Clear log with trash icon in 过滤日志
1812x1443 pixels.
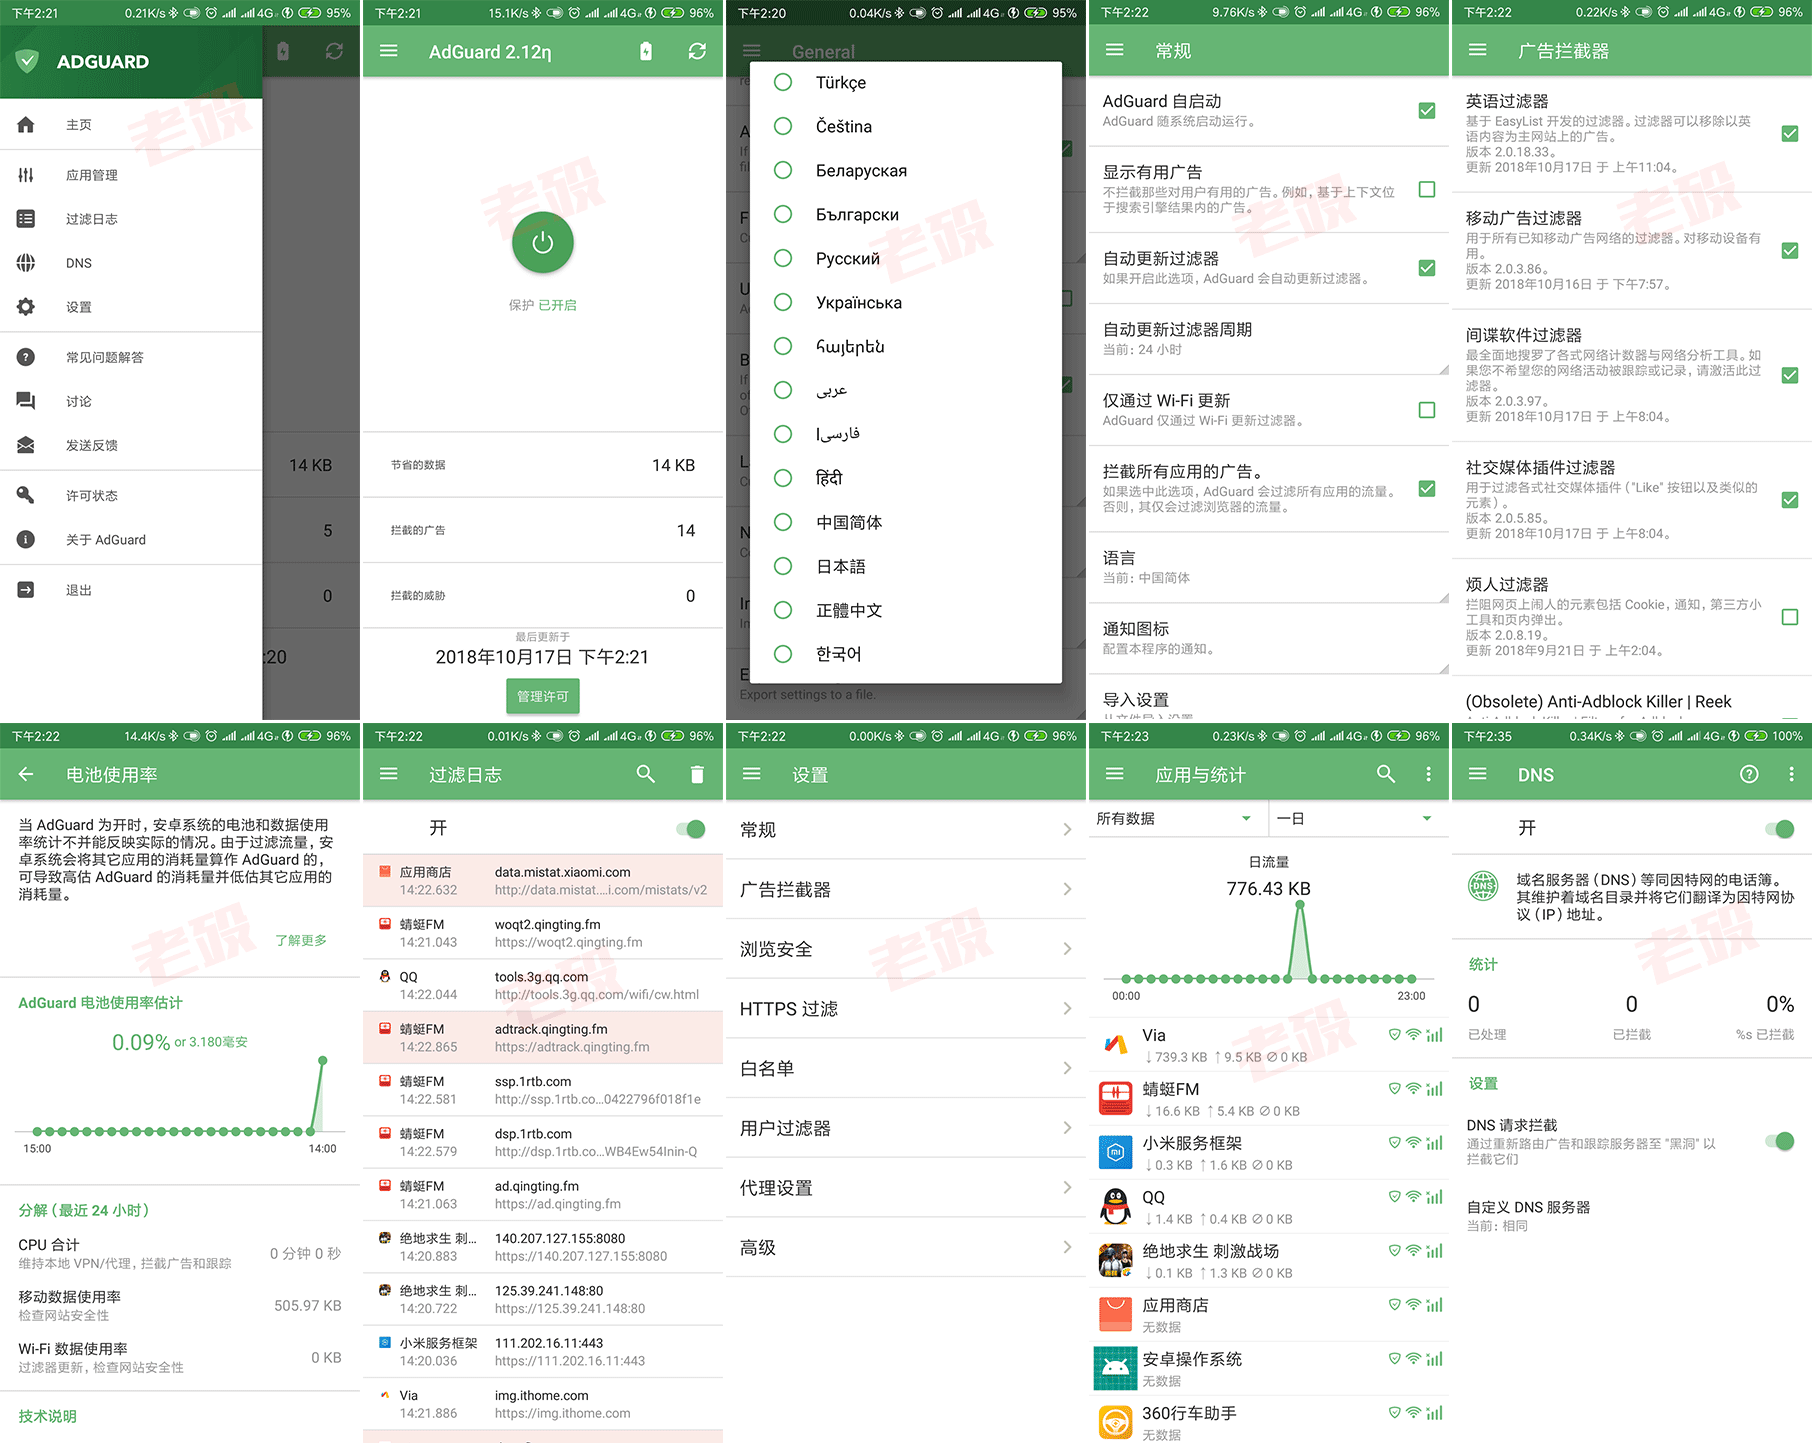pyautogui.click(x=697, y=774)
